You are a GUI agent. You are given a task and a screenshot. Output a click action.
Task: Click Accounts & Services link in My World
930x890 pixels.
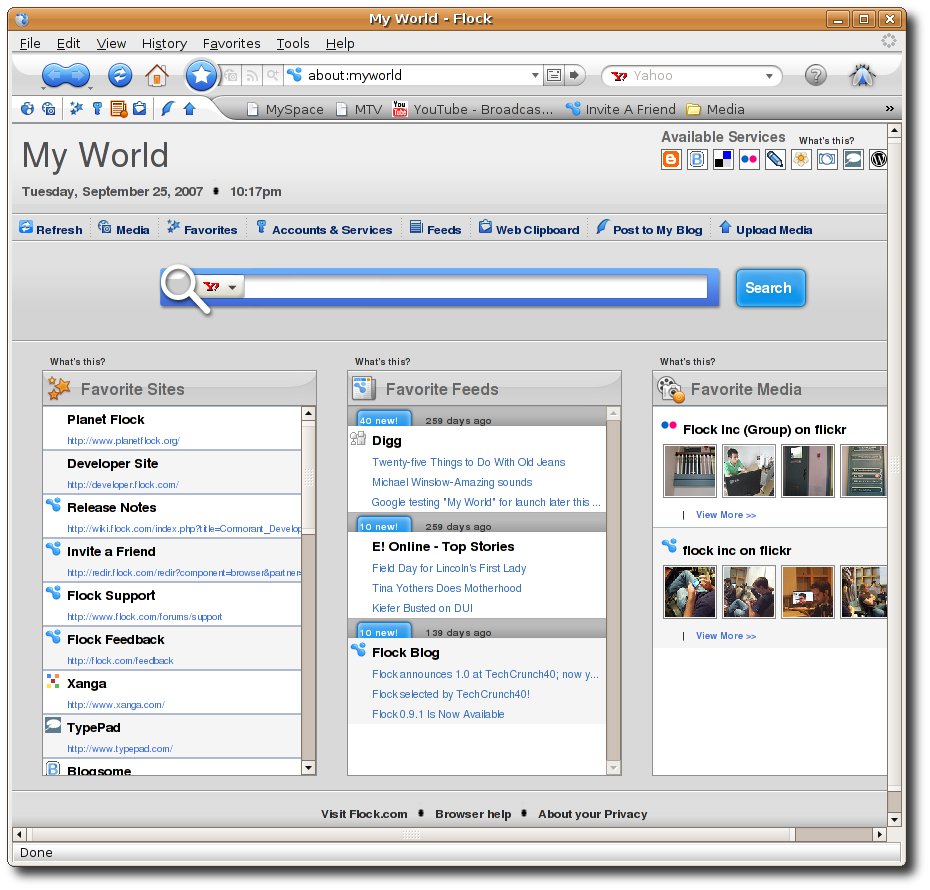pos(324,229)
